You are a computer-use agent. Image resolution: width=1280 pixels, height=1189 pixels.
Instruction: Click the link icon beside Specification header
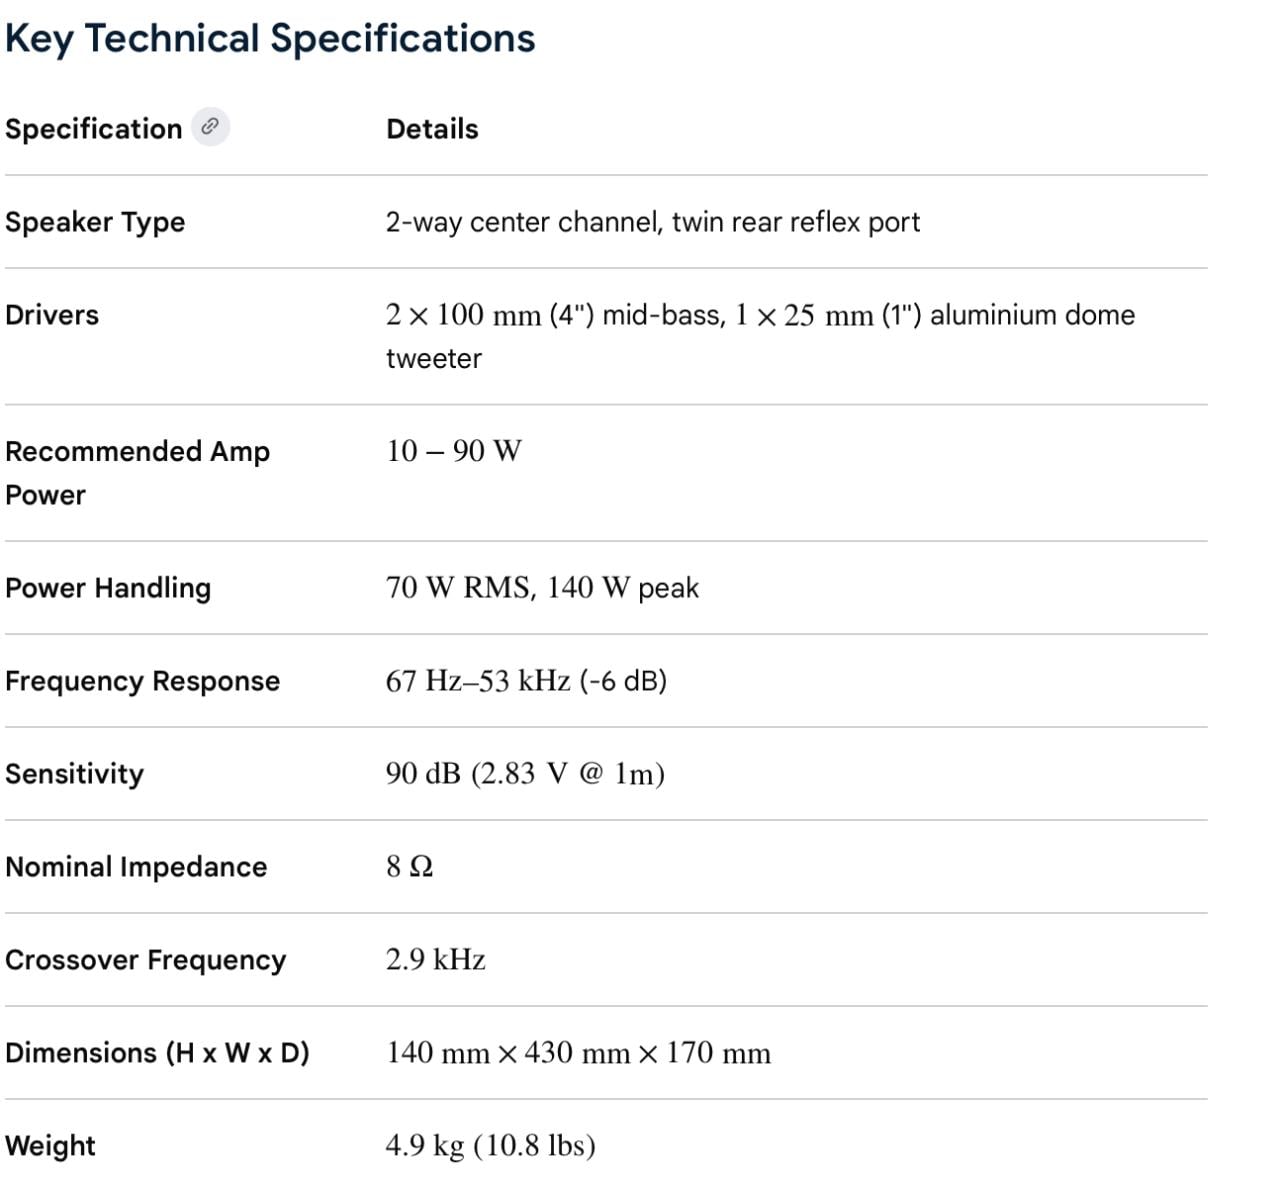click(x=210, y=127)
